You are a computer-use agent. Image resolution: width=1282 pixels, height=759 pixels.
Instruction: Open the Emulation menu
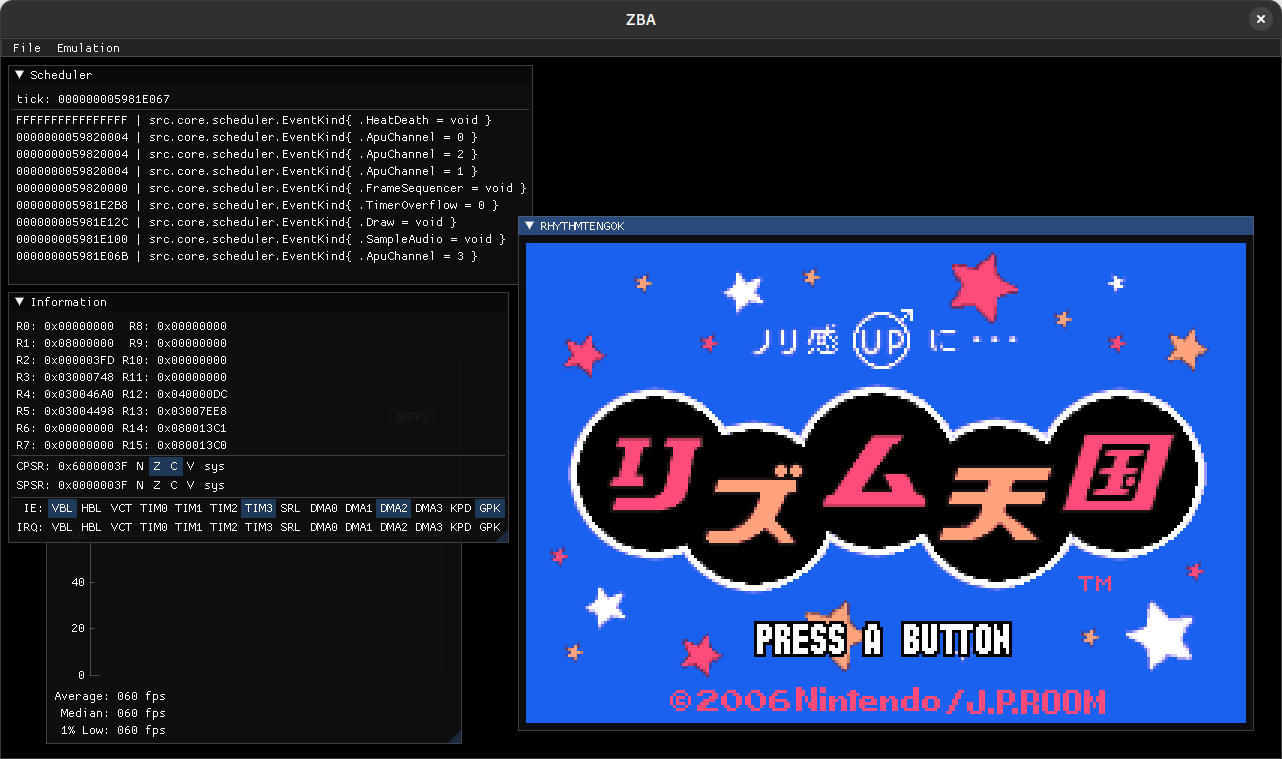pyautogui.click(x=88, y=47)
